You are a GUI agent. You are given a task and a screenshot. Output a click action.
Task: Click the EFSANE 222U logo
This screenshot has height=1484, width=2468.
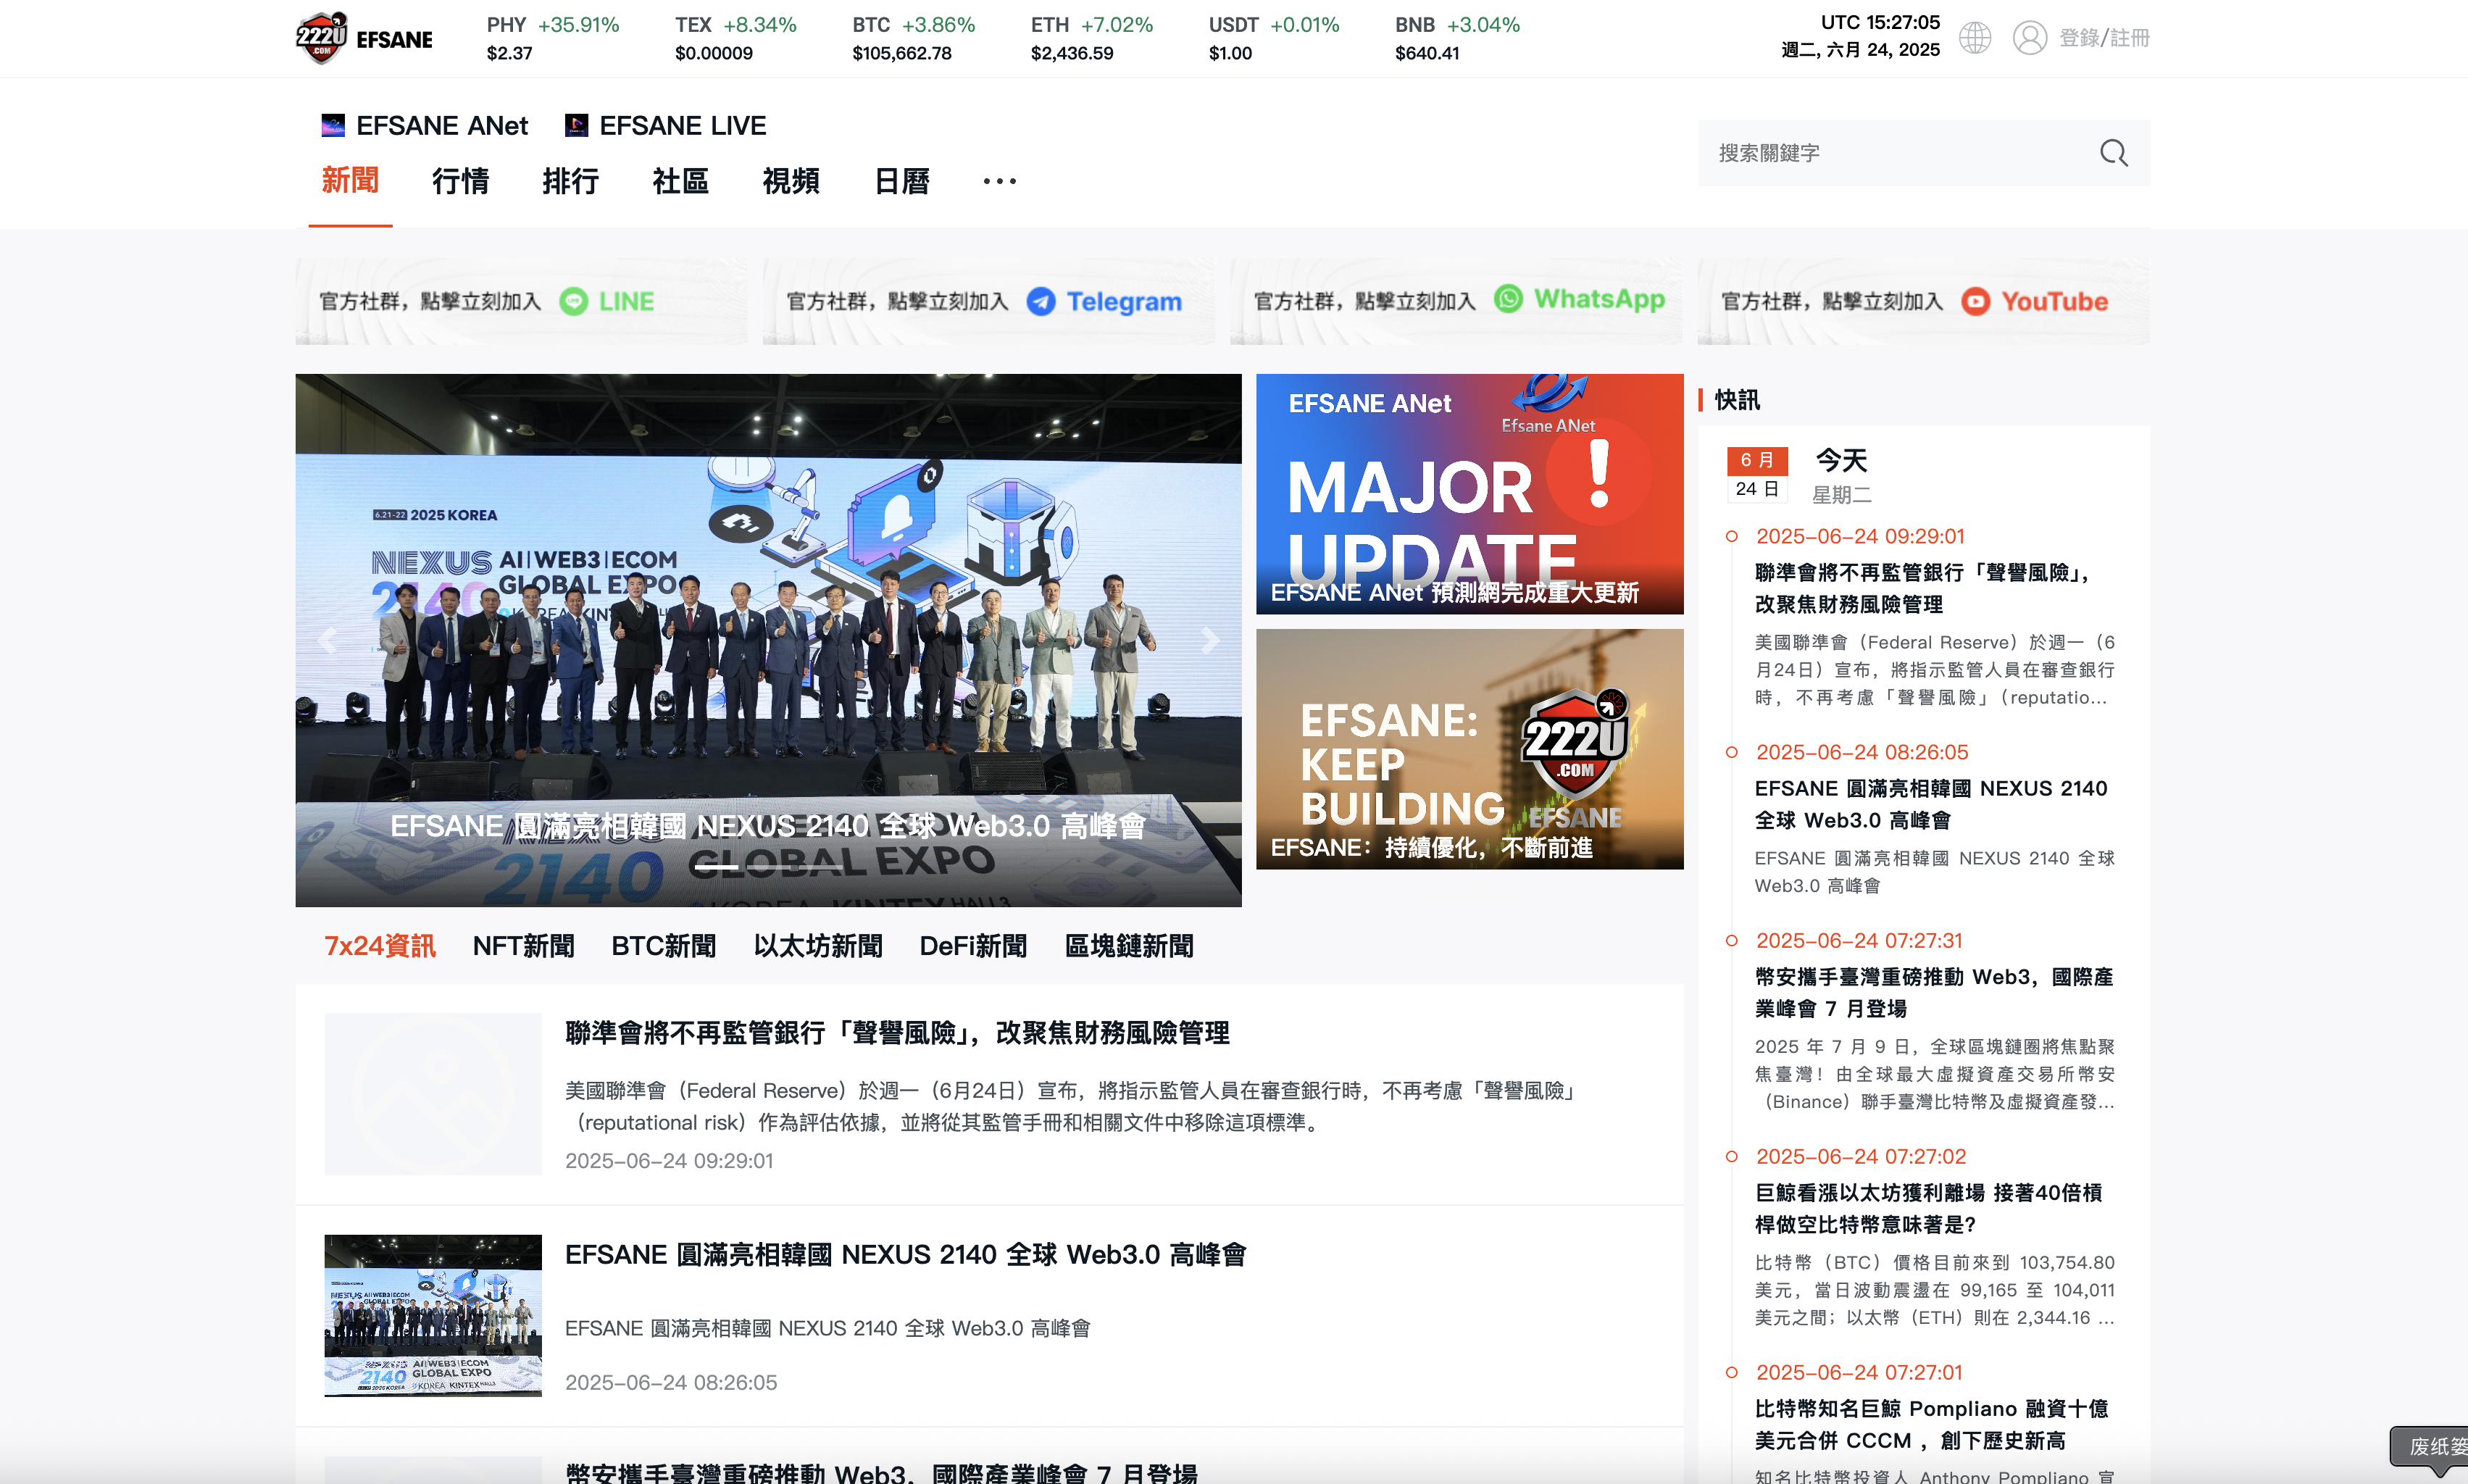[x=364, y=37]
